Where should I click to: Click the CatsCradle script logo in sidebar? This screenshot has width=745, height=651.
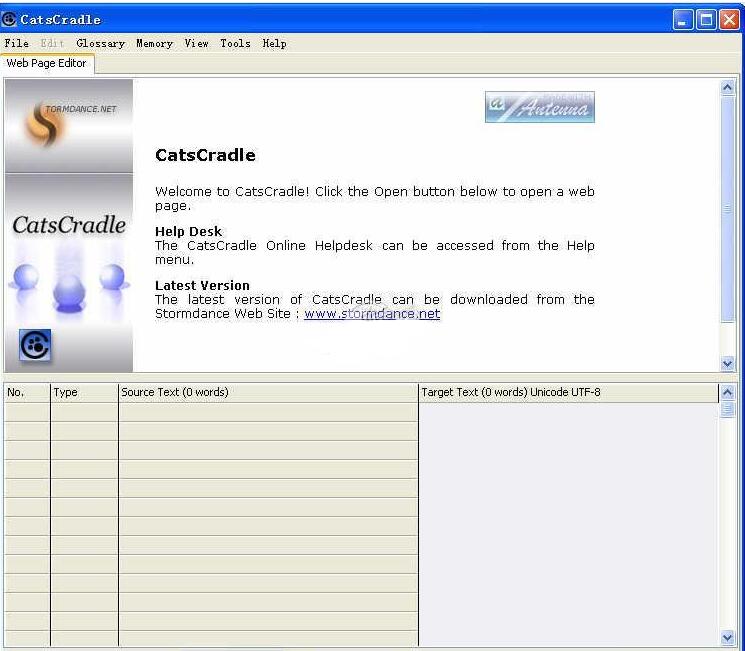69,225
